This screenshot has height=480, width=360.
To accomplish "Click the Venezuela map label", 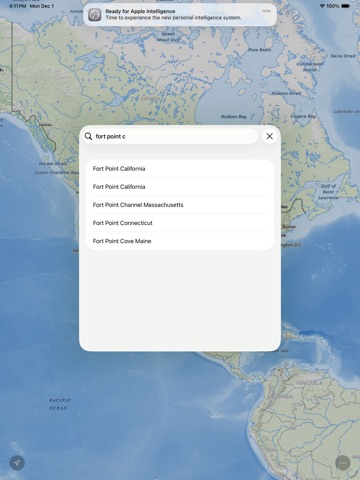I will pos(309,383).
